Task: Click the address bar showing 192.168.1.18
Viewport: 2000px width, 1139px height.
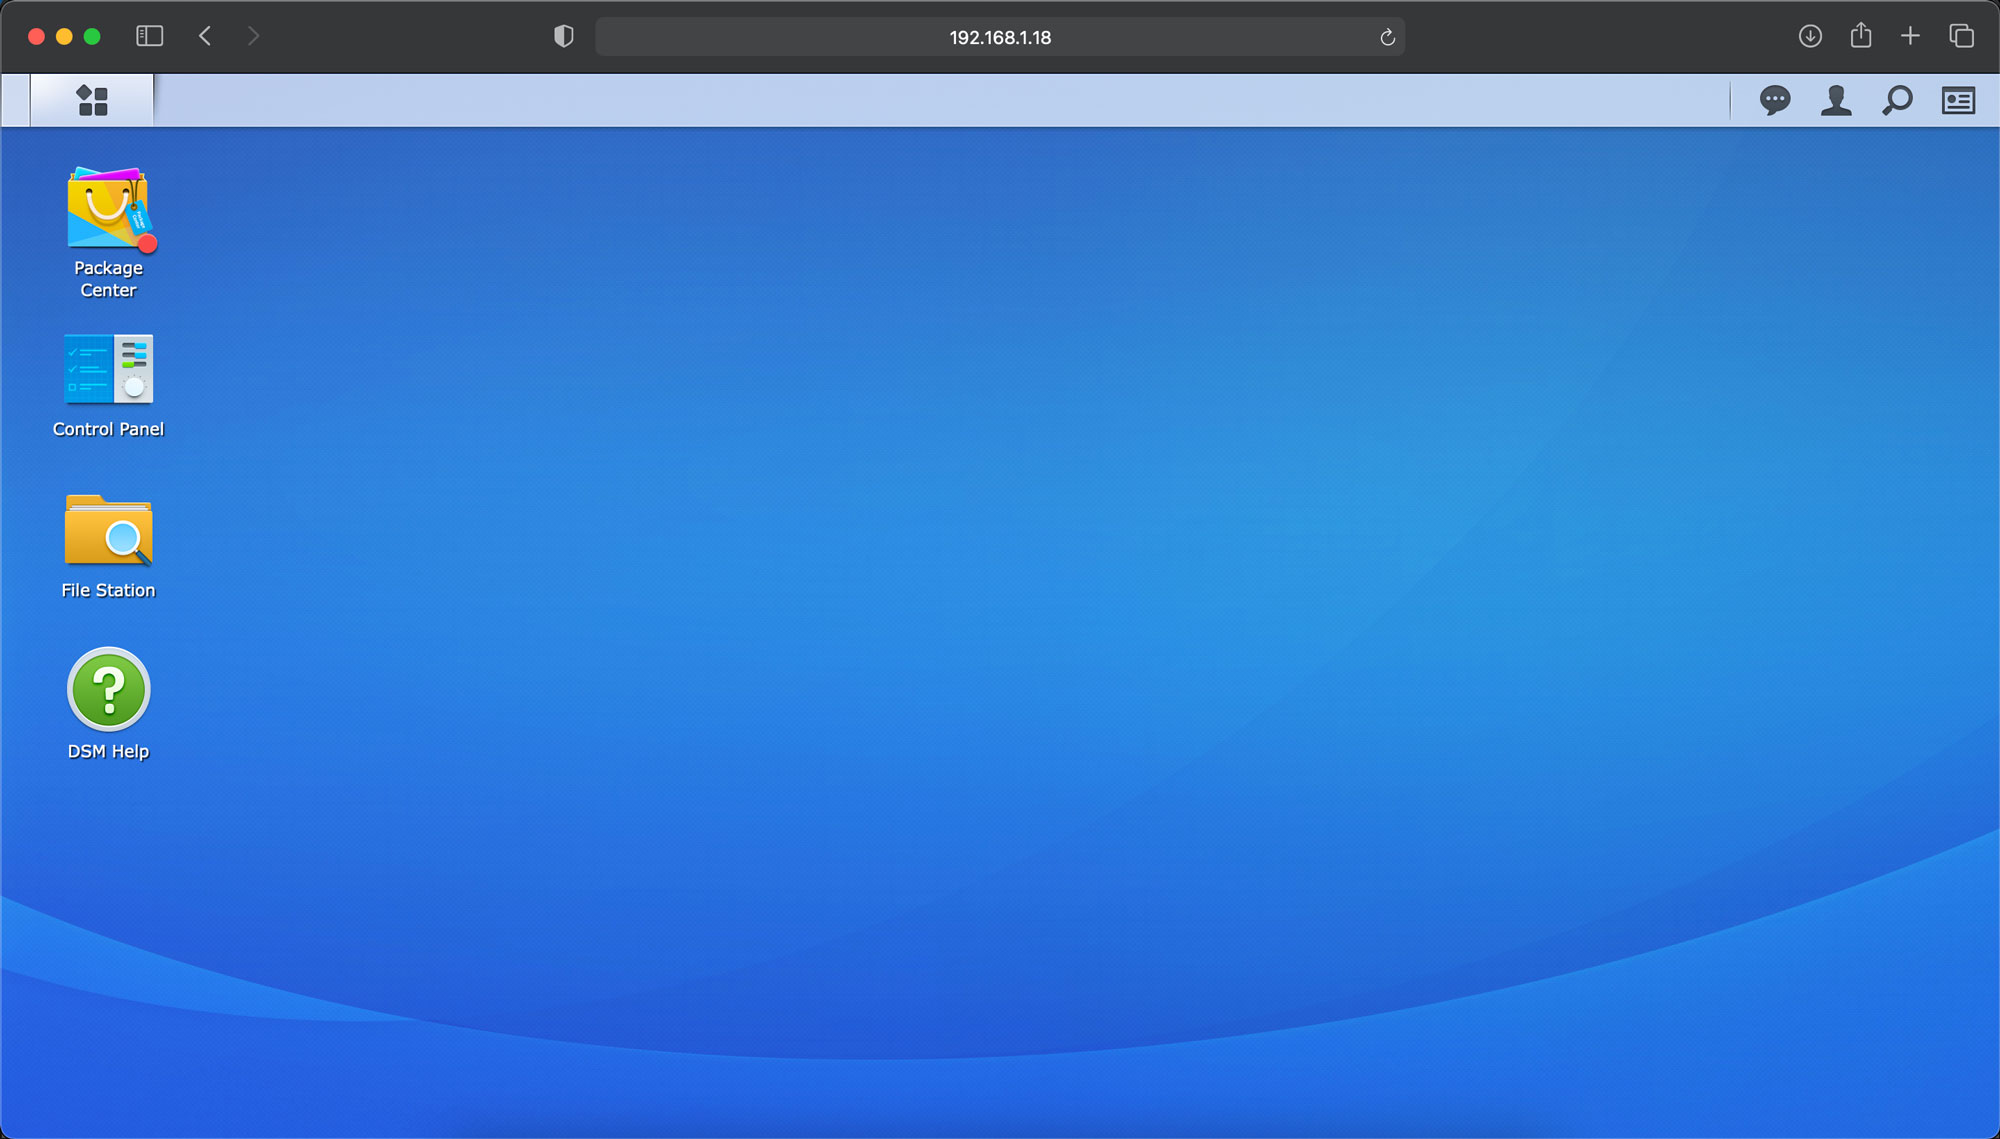Action: (999, 37)
